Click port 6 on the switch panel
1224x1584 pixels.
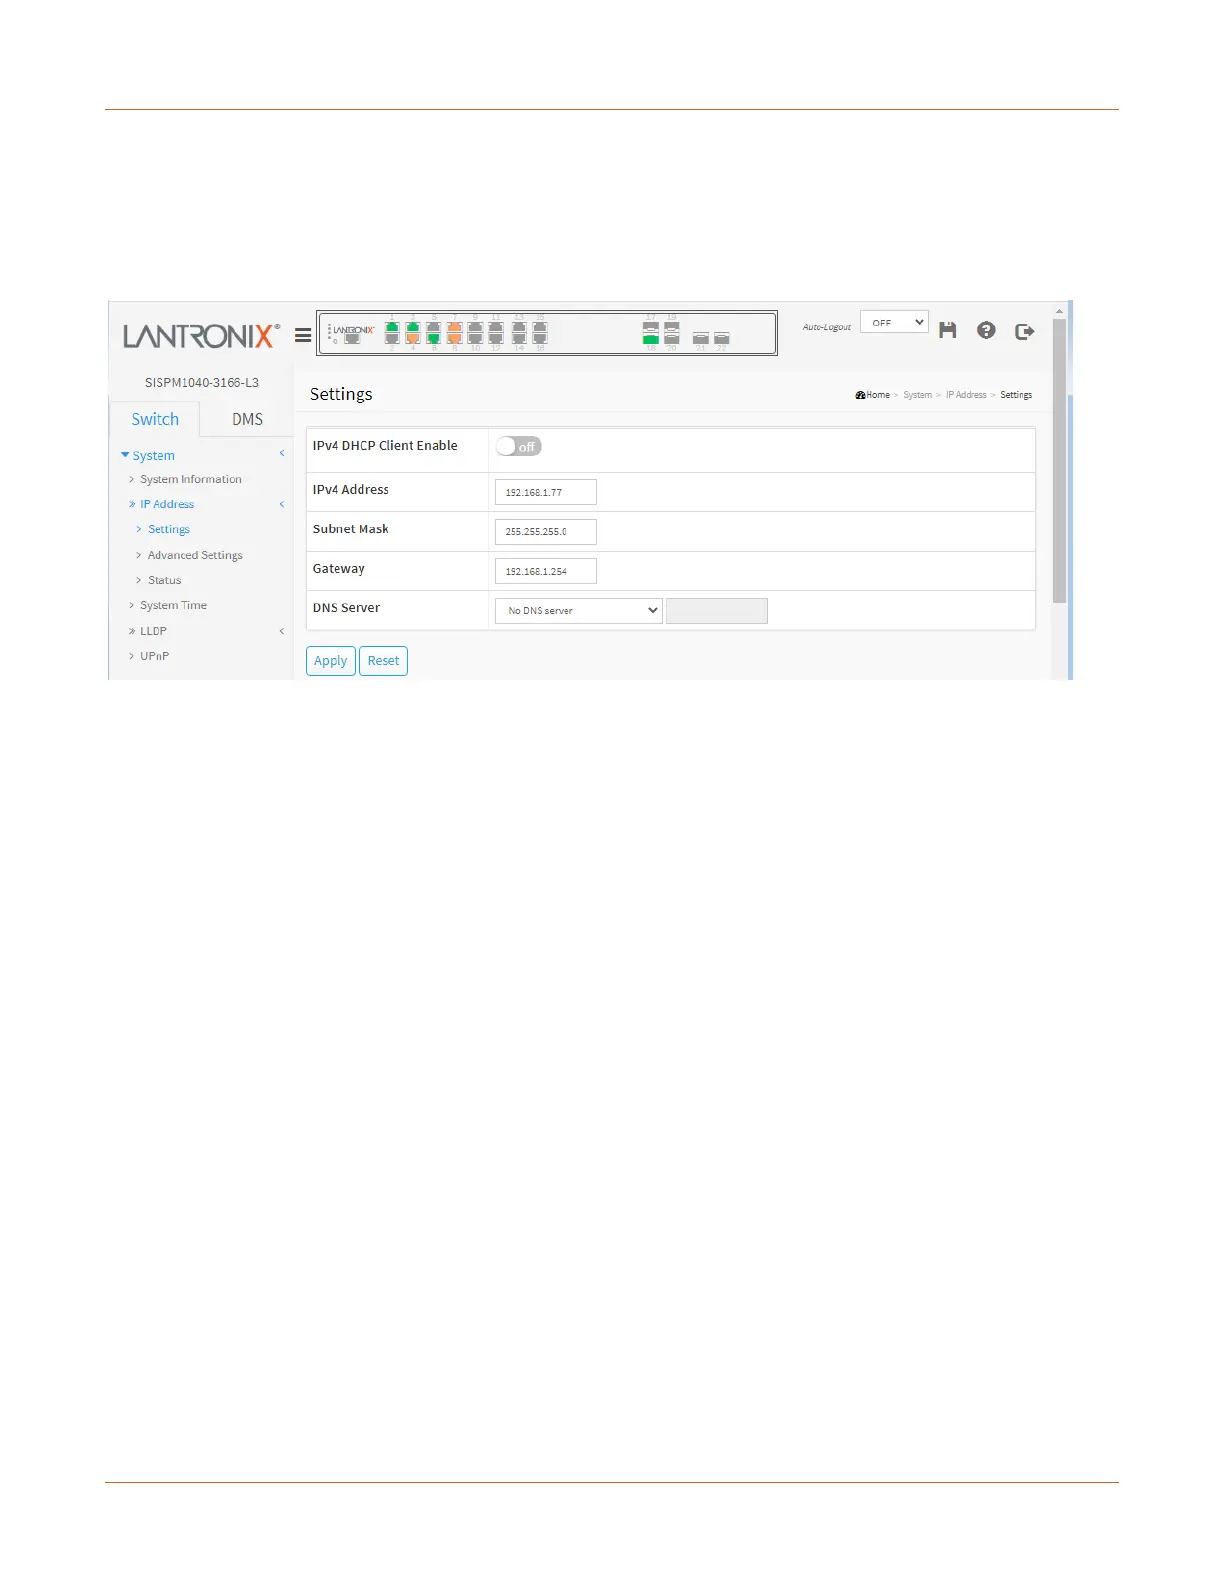coord(433,339)
